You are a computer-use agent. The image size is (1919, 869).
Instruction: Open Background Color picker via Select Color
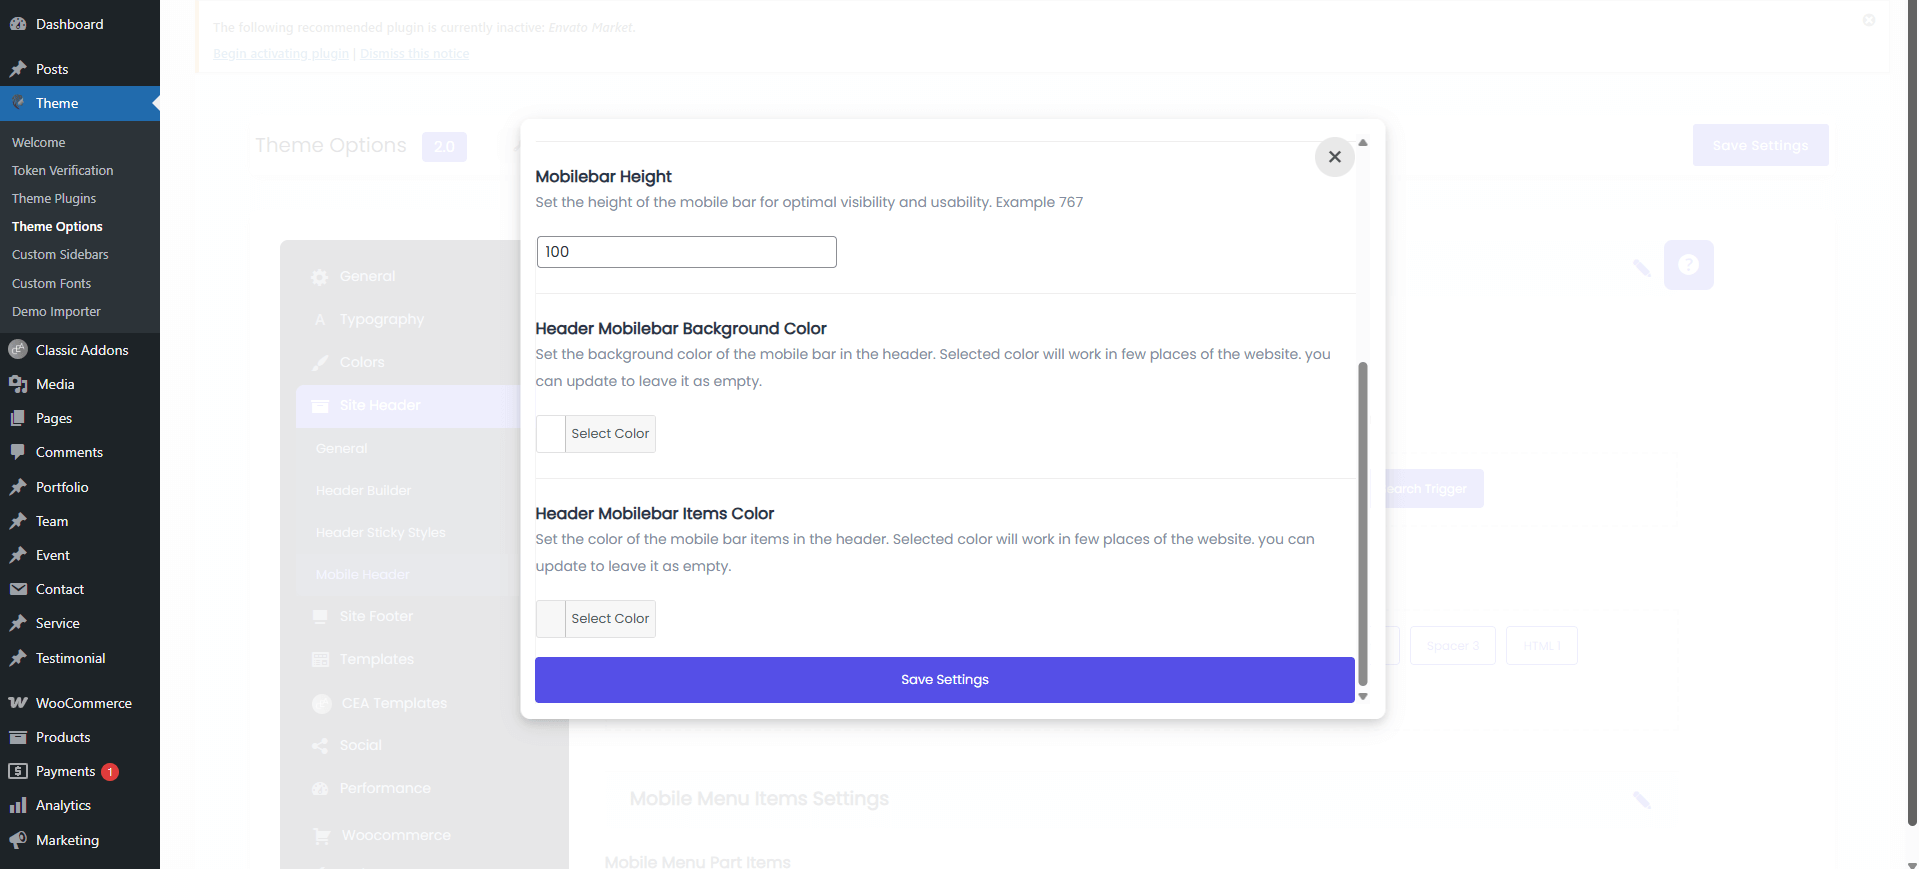click(610, 434)
